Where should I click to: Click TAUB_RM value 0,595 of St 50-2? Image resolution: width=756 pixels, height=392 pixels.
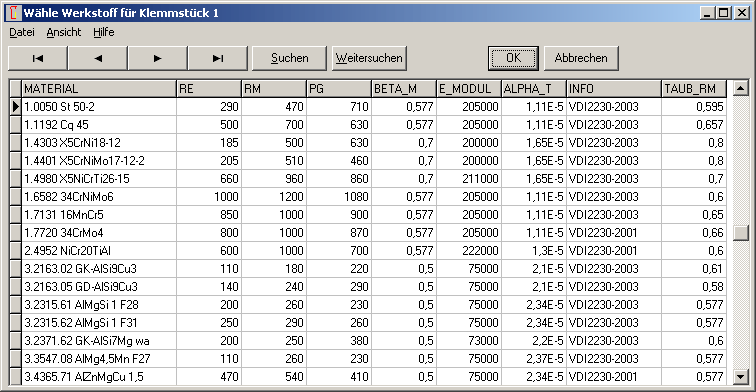coord(694,107)
